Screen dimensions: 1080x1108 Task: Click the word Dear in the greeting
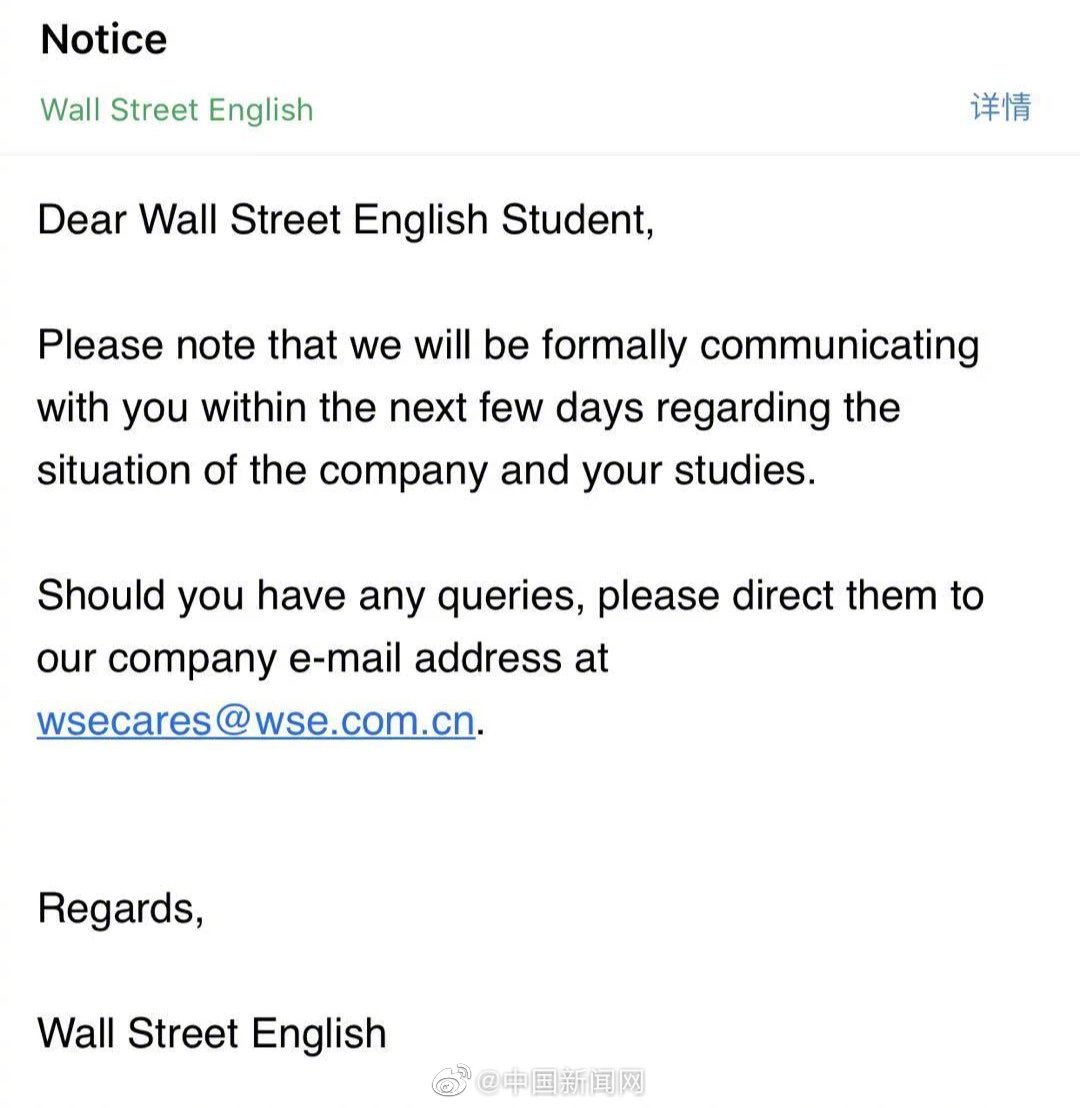coord(82,220)
